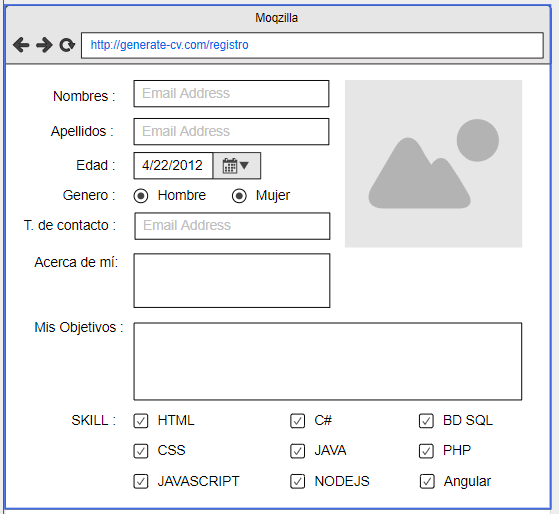
Task: Toggle the JAVA skill checkbox
Action: tap(298, 451)
